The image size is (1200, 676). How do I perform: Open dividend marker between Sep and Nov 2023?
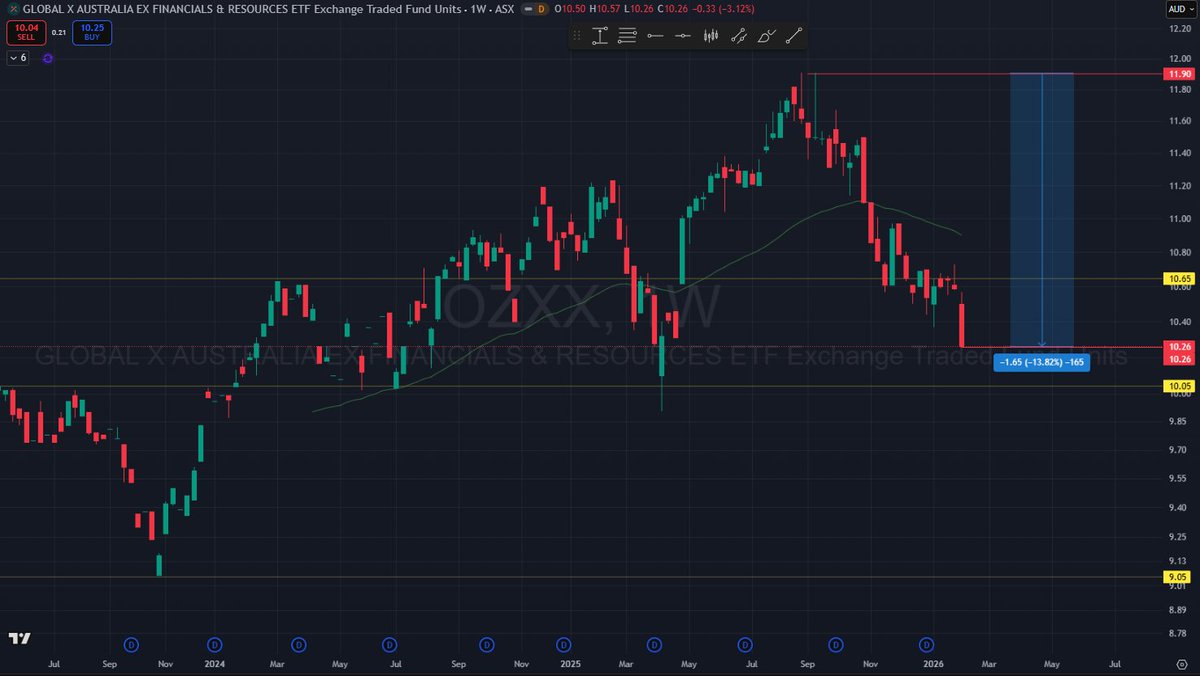pyautogui.click(x=130, y=643)
